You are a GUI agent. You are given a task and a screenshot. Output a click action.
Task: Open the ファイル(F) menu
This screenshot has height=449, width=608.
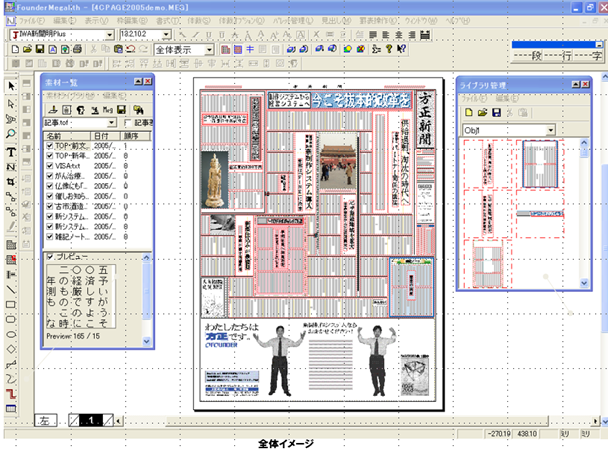(31, 21)
